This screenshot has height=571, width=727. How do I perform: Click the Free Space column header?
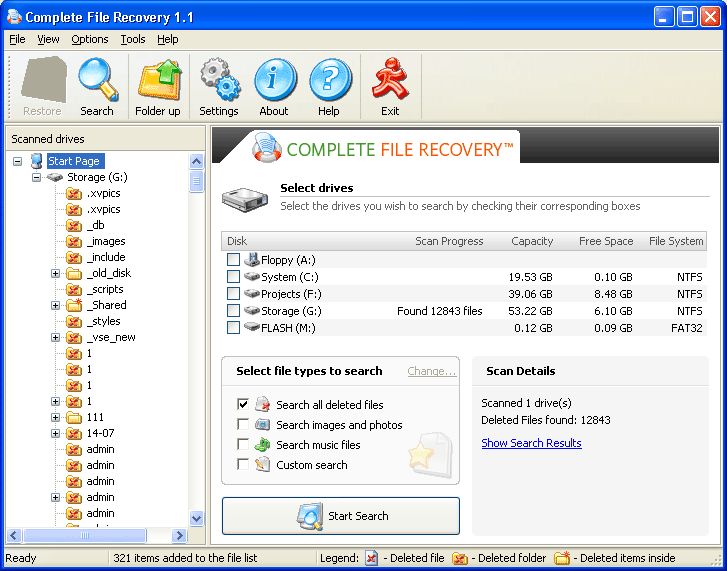tap(606, 241)
